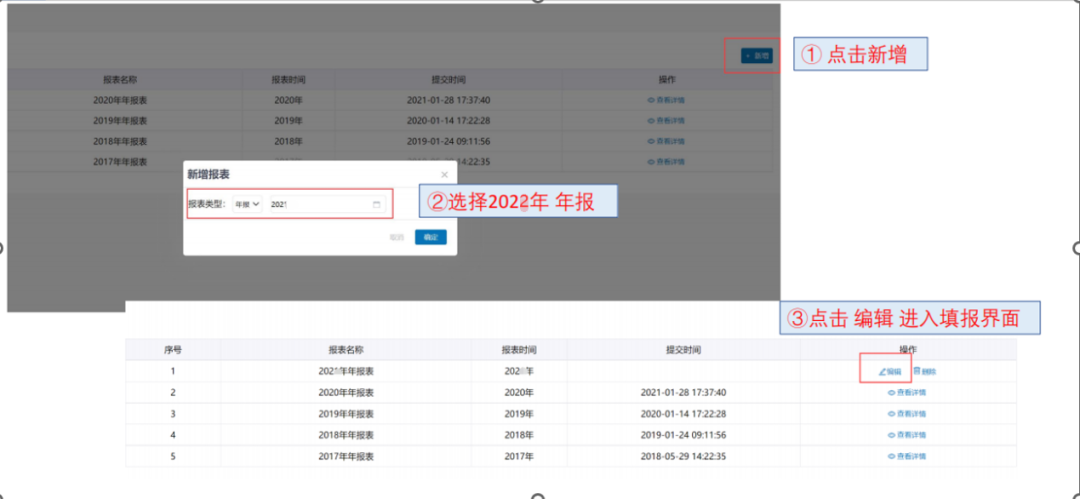Click the 报表名称 column header in the lower table
The width and height of the screenshot is (1080, 499).
[x=345, y=350]
